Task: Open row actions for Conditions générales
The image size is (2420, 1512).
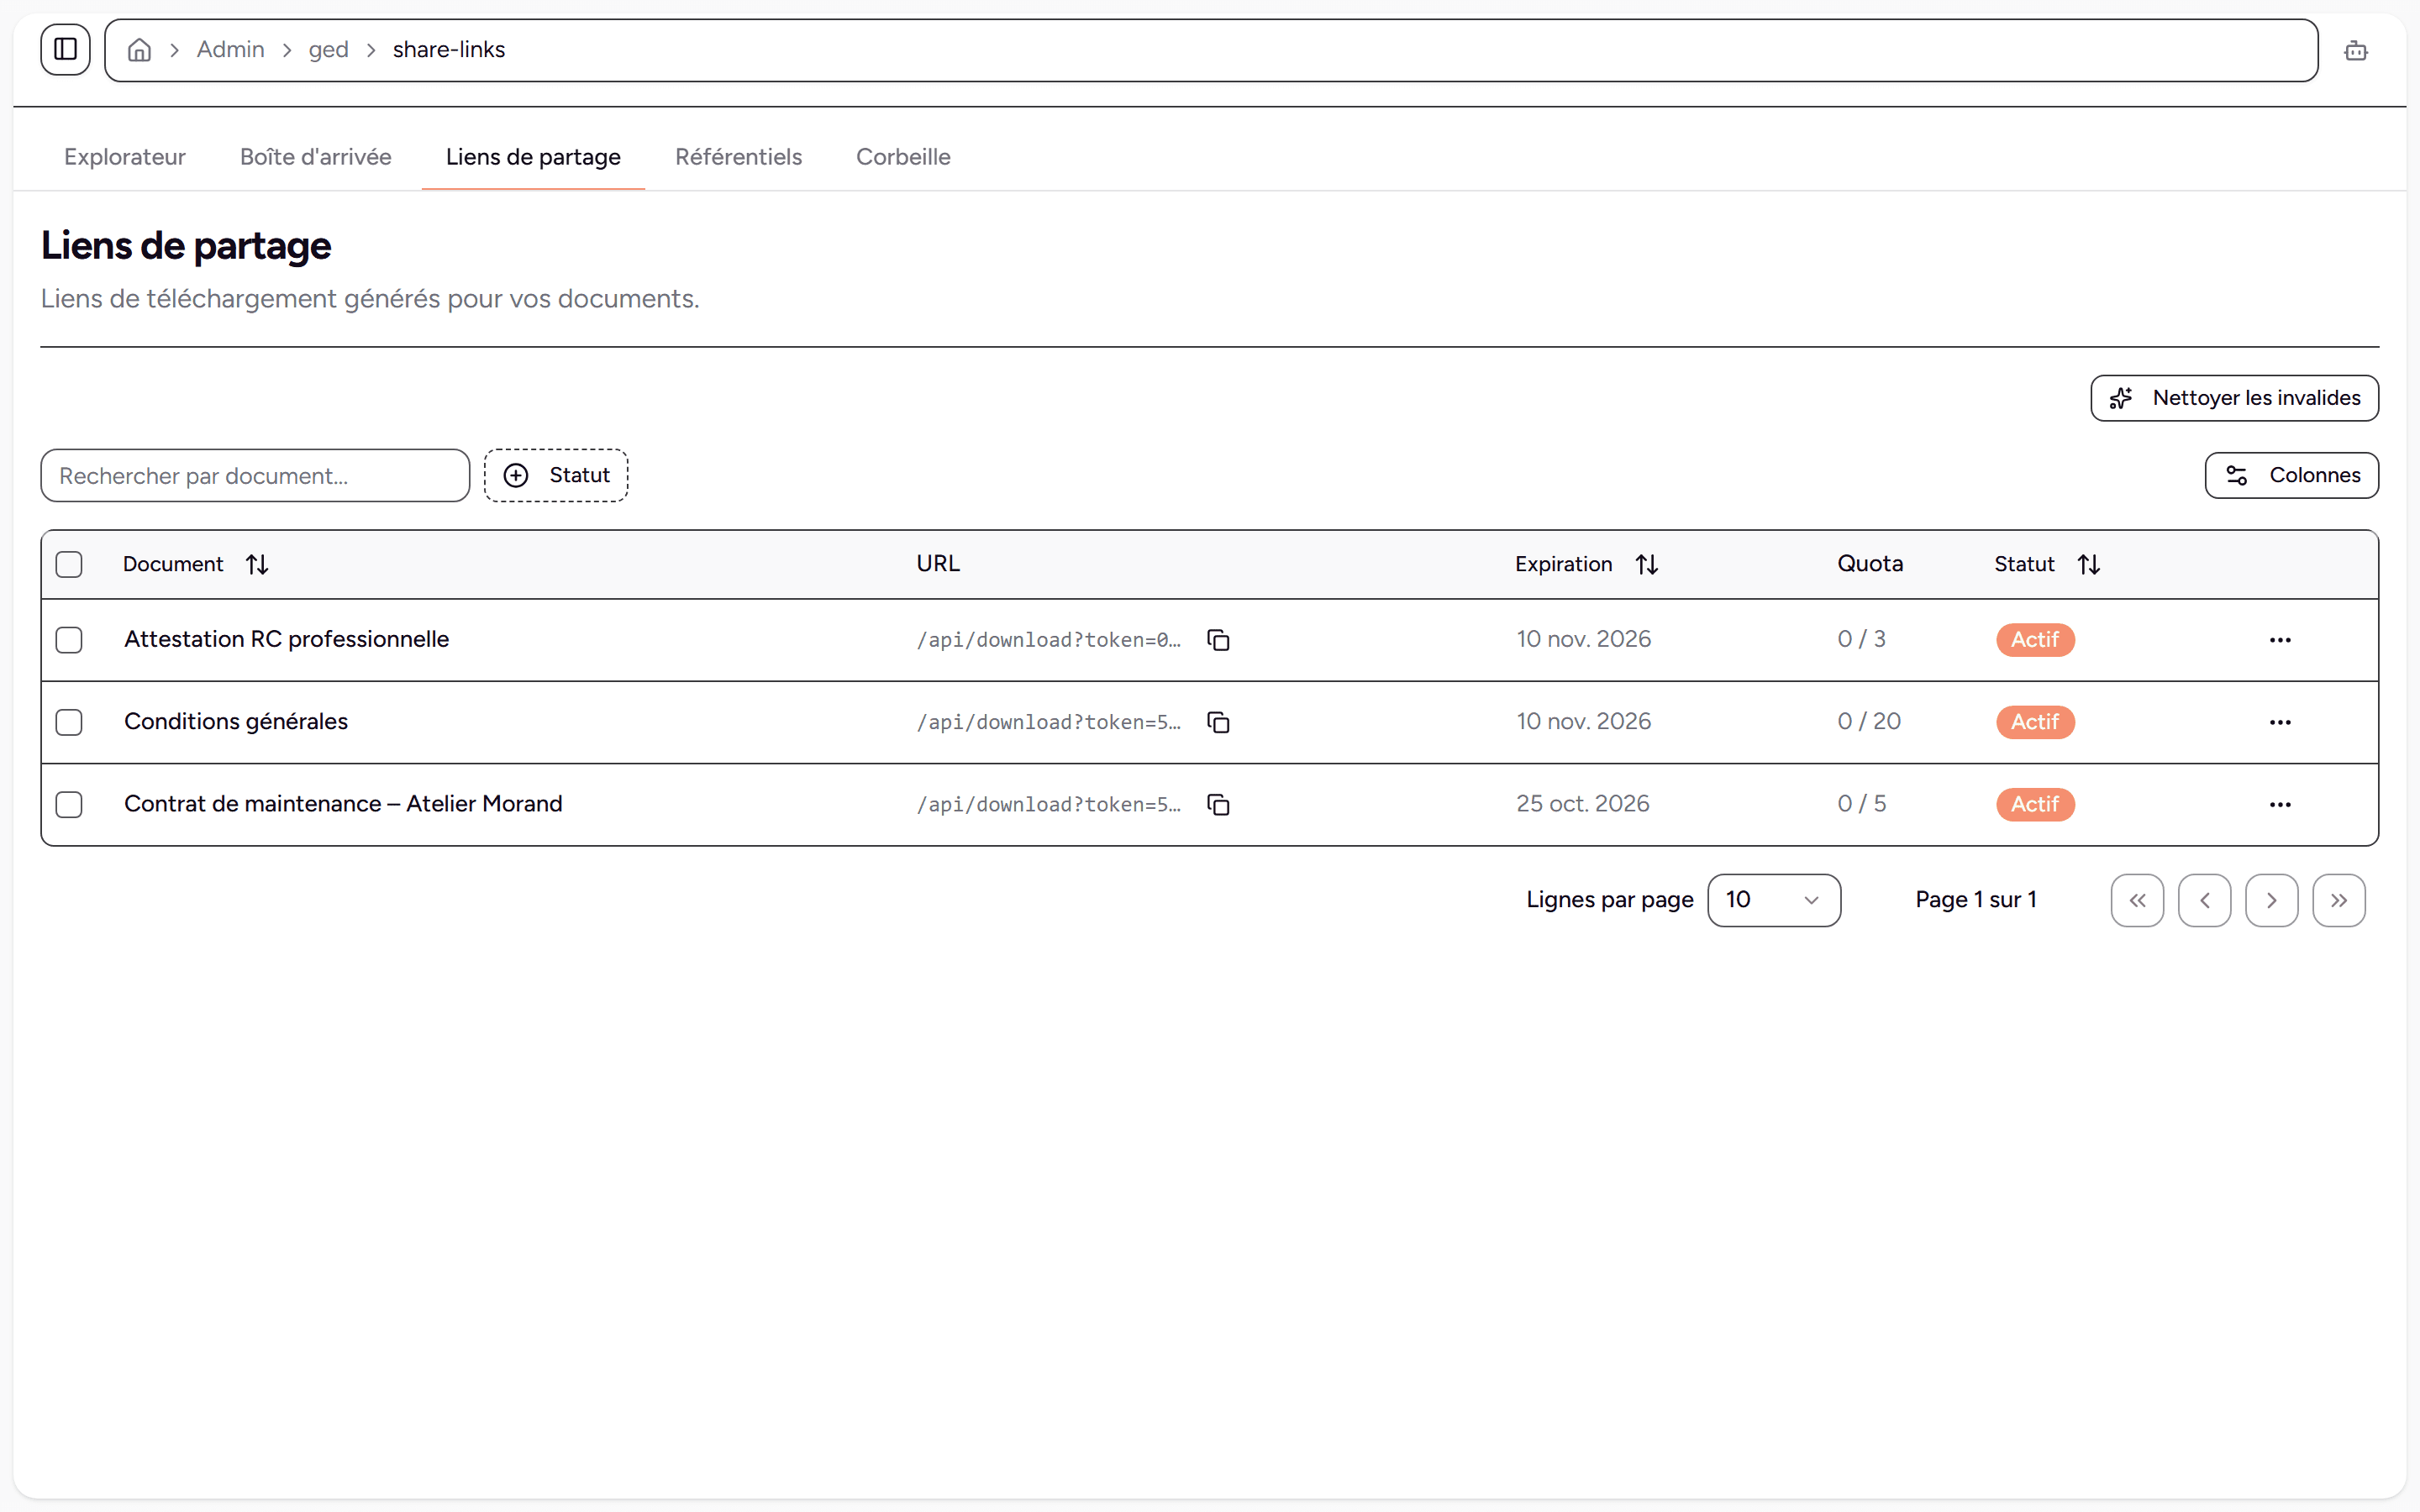Action: [2280, 722]
